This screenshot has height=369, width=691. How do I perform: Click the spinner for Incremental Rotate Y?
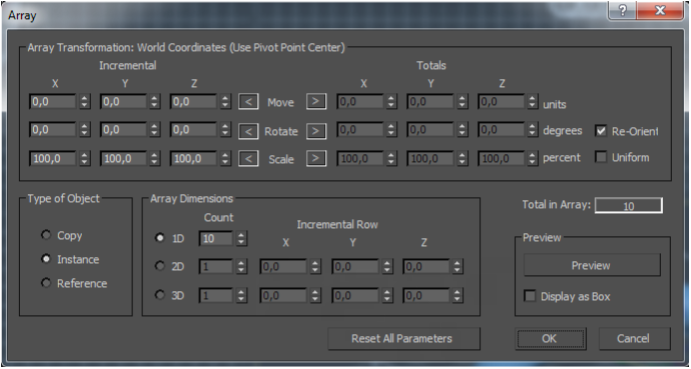154,130
